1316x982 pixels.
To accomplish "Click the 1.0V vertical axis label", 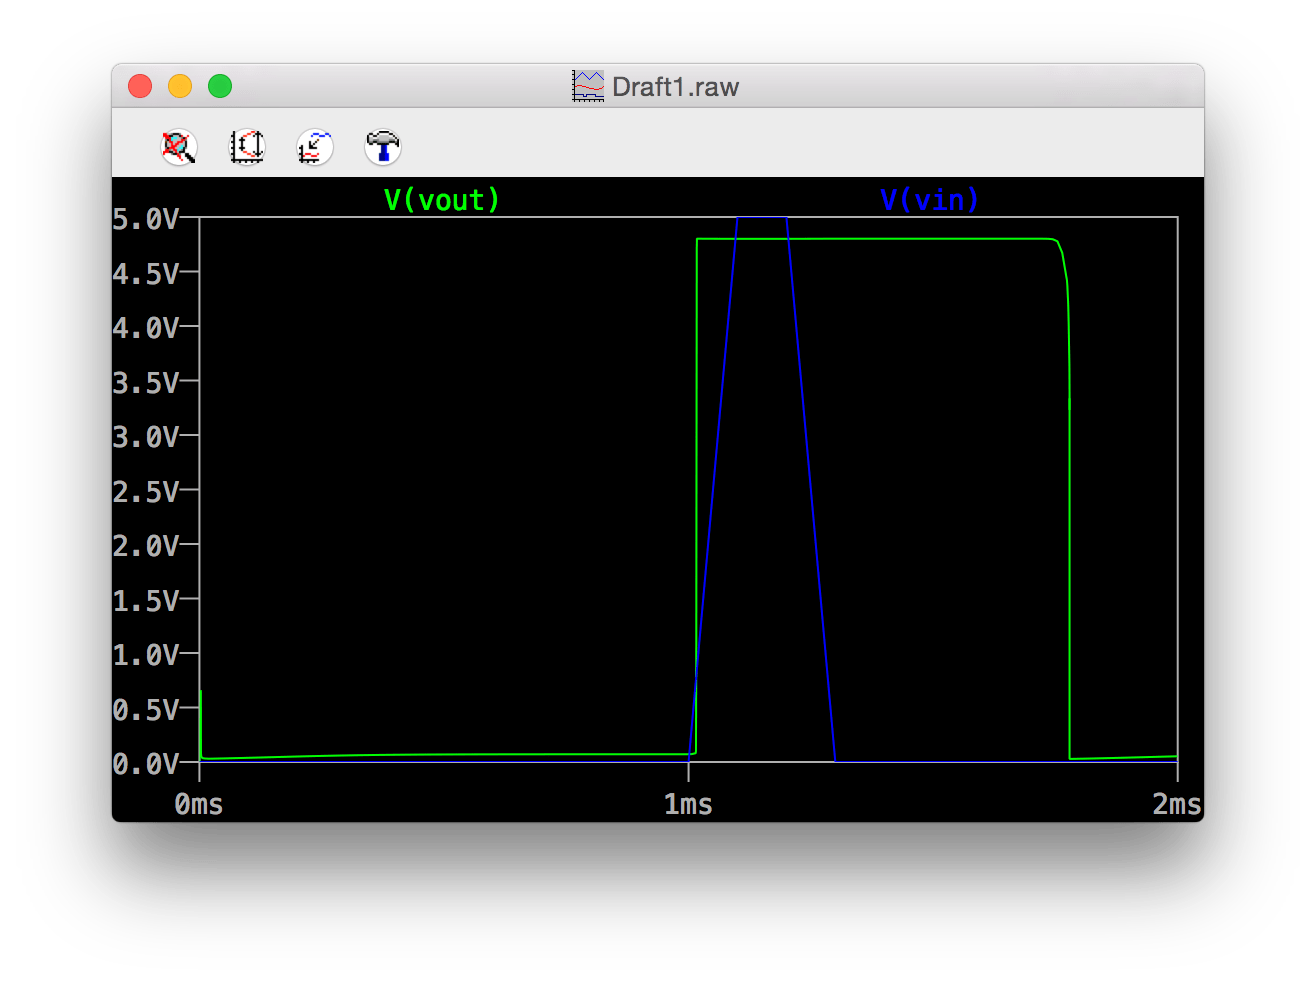I will pos(146,655).
